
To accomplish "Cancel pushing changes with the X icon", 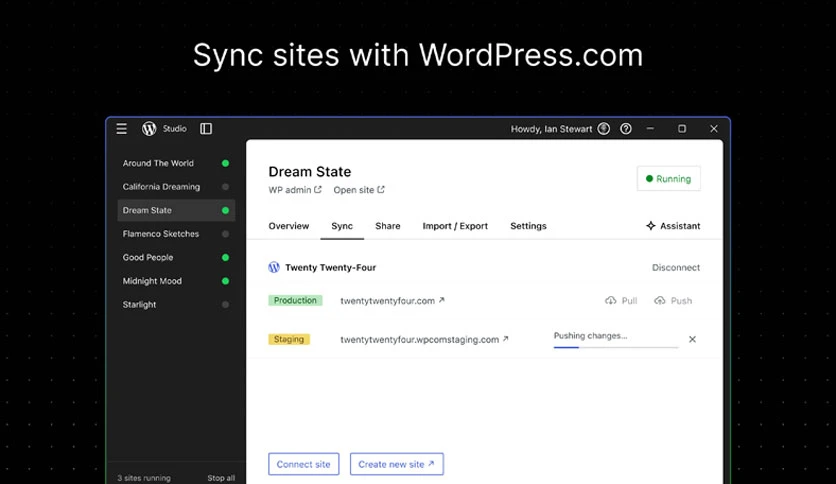I will coord(692,339).
